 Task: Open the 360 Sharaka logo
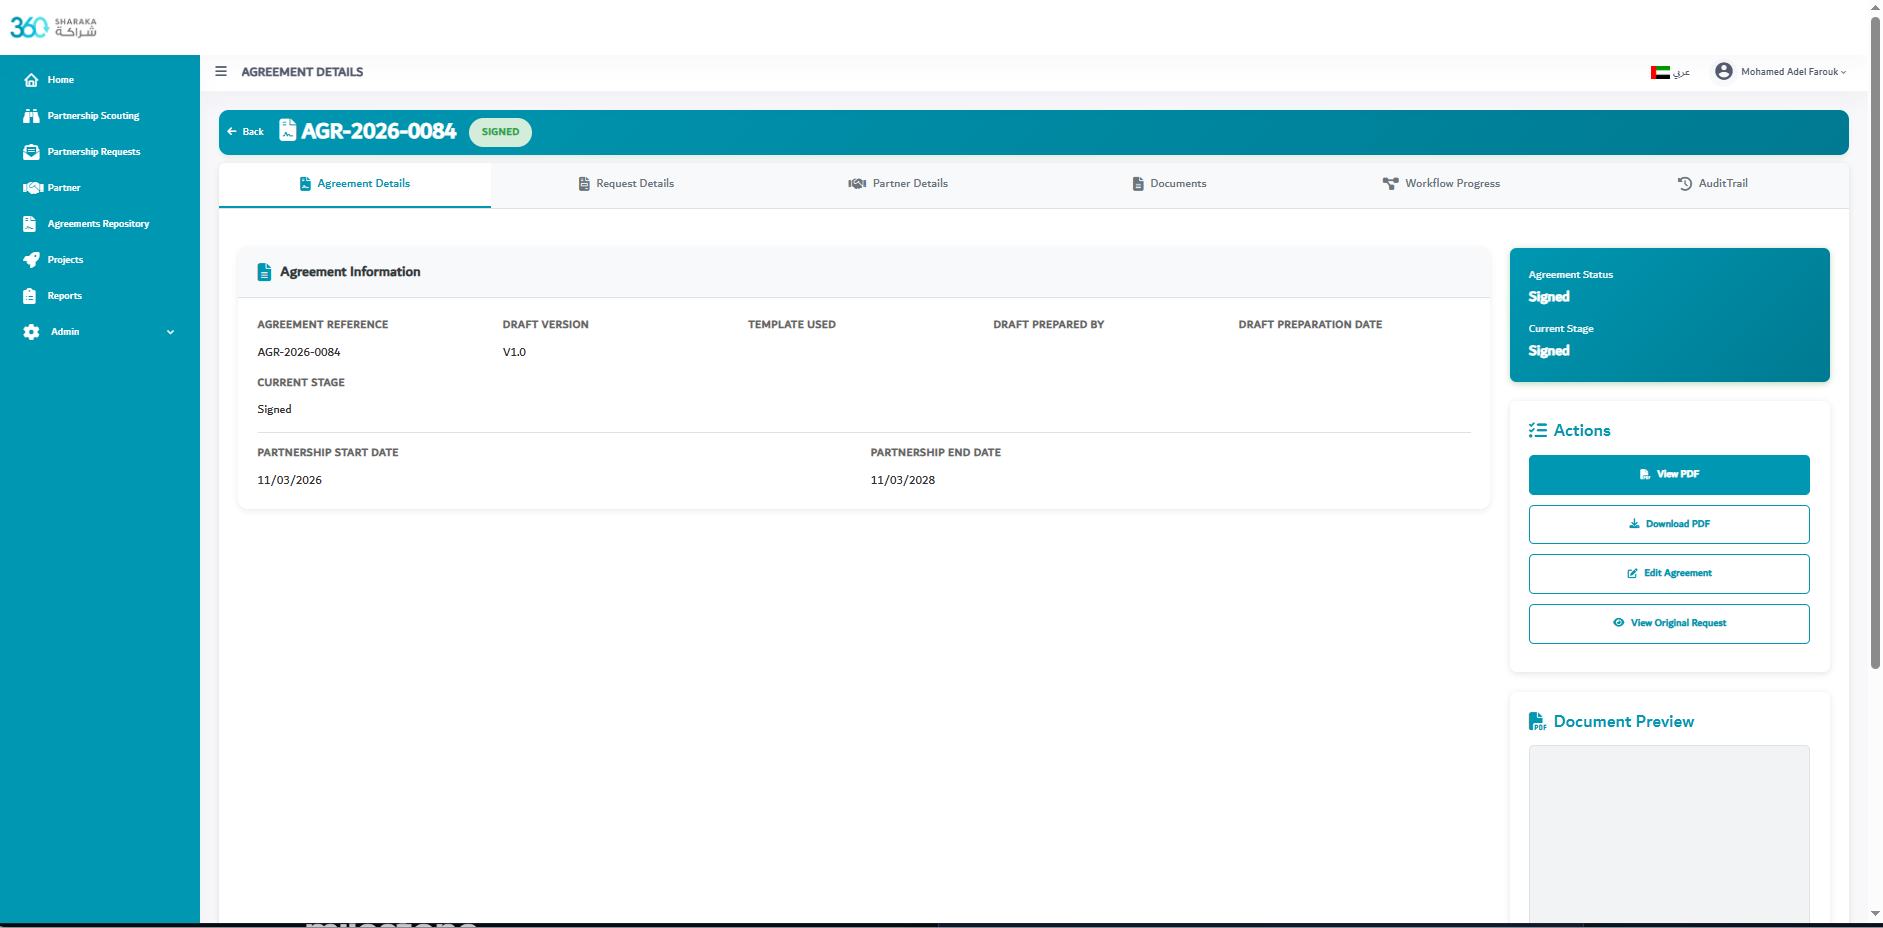[x=53, y=27]
